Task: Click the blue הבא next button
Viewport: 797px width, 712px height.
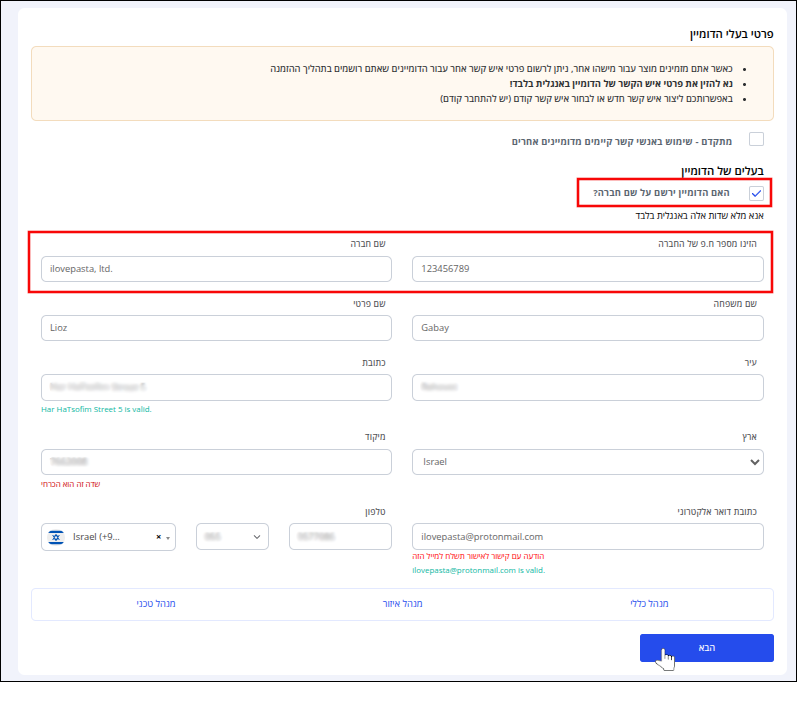Action: pos(707,648)
